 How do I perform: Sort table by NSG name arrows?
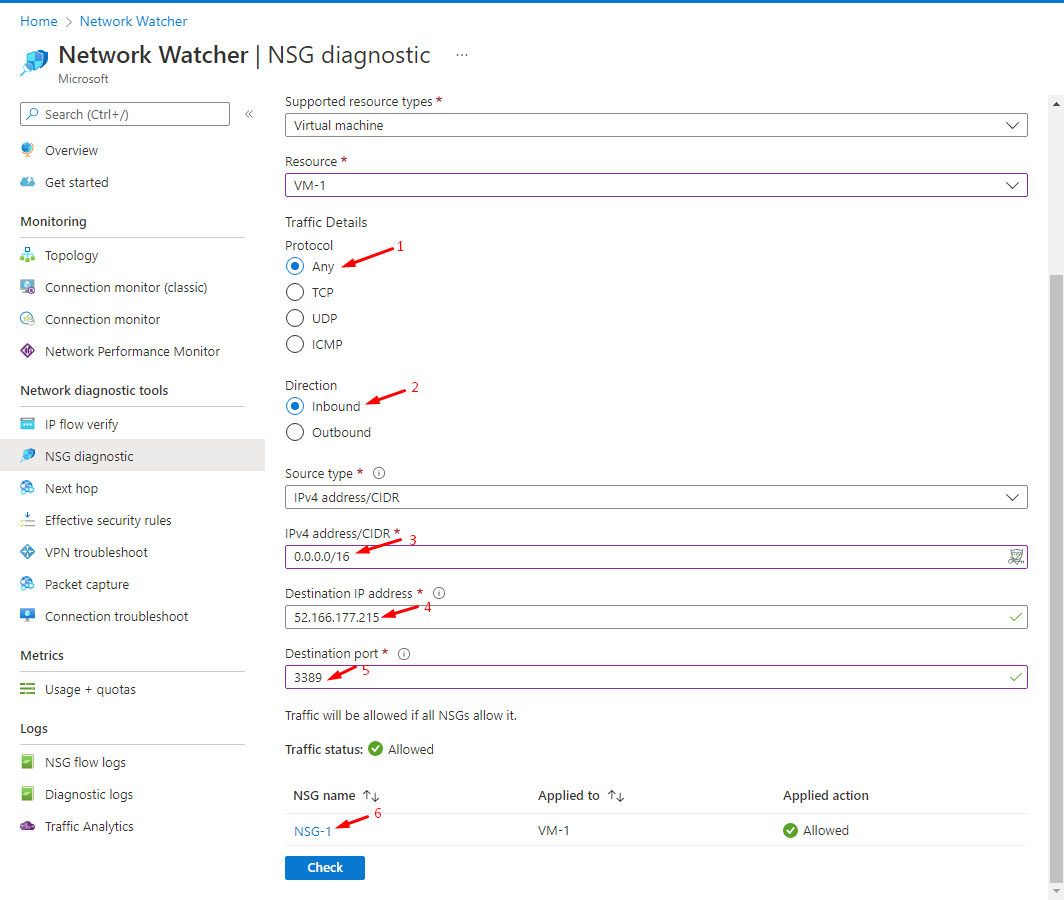371,795
